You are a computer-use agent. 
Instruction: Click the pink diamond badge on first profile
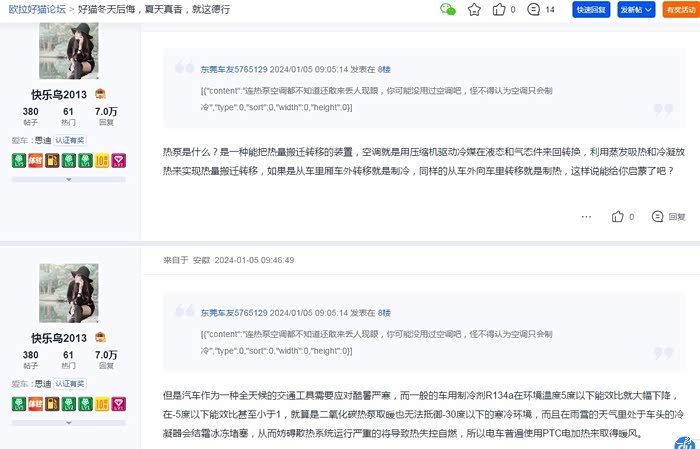[x=118, y=160]
